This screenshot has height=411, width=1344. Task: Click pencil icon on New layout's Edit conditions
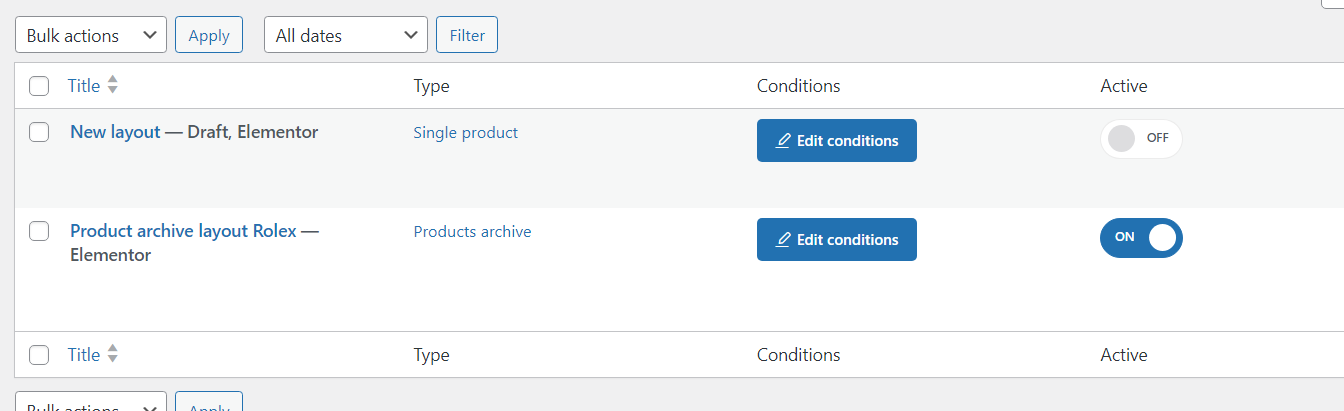pos(784,140)
